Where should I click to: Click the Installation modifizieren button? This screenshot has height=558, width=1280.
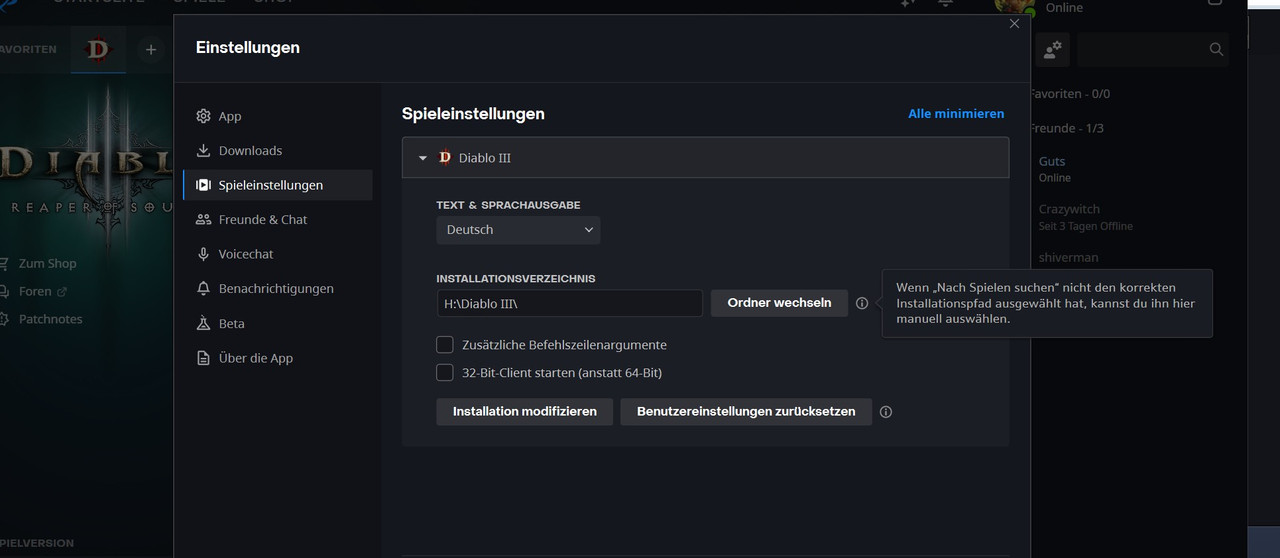click(x=524, y=412)
